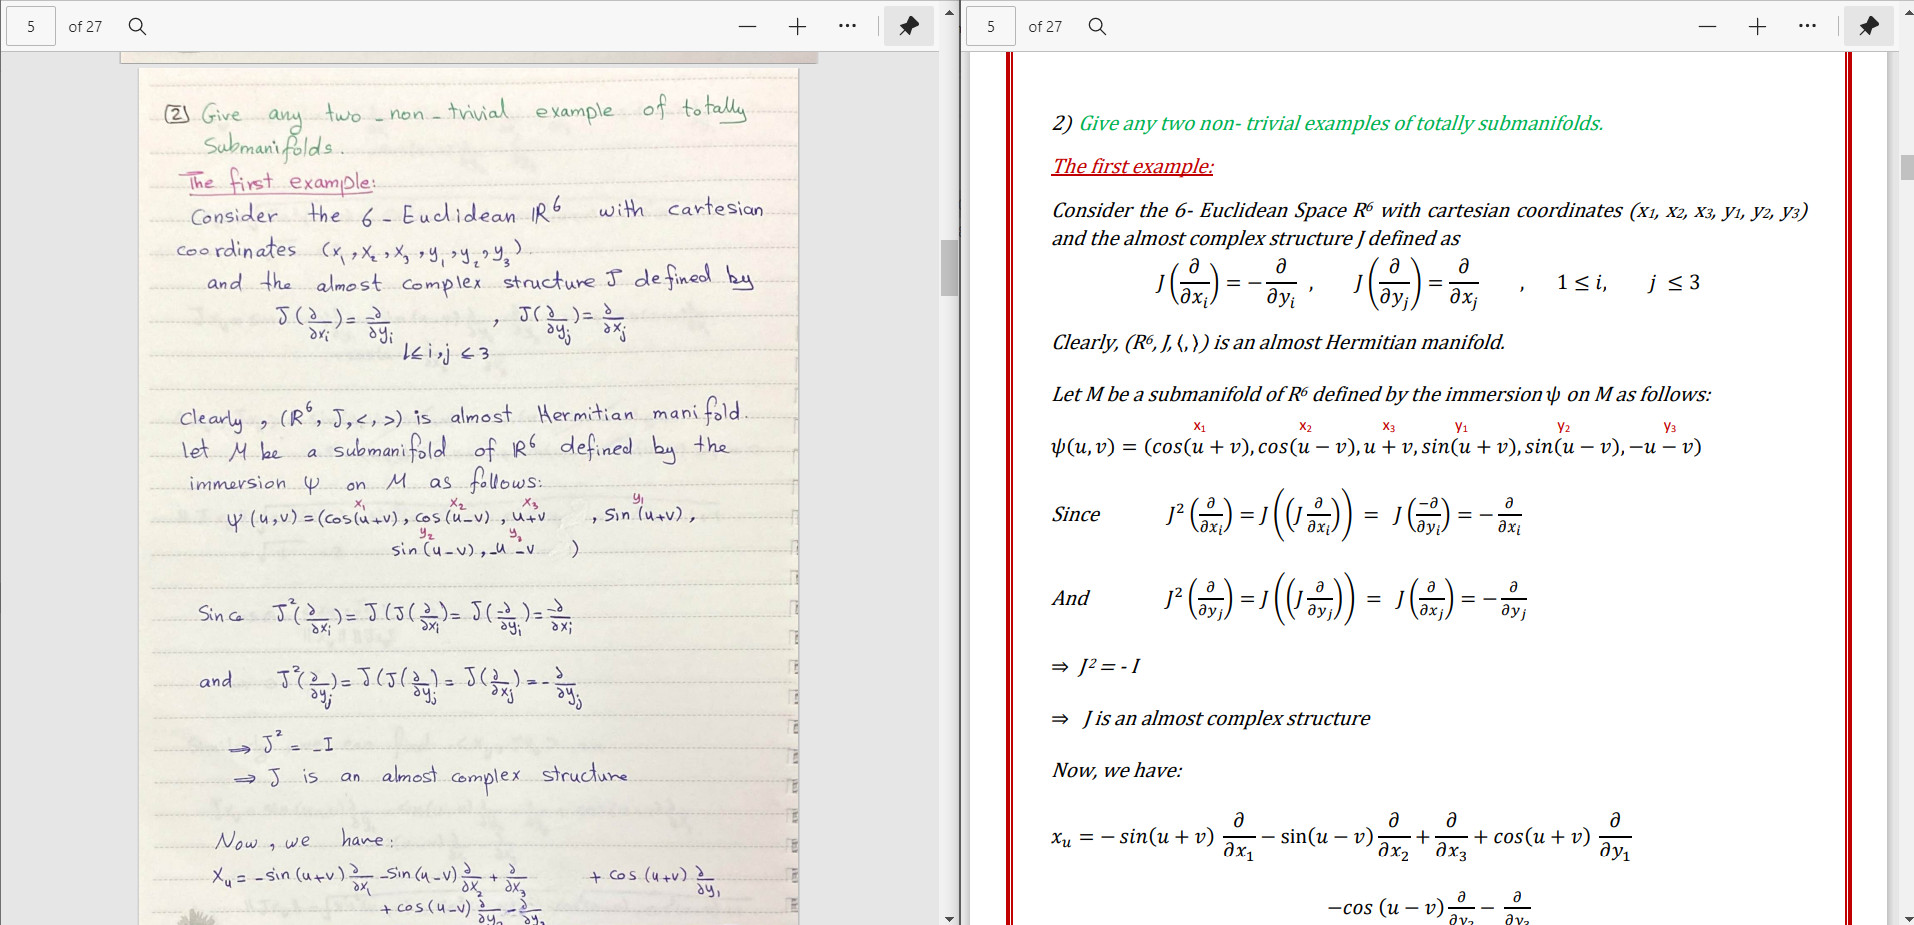Click the page number field in left pane

[31, 27]
